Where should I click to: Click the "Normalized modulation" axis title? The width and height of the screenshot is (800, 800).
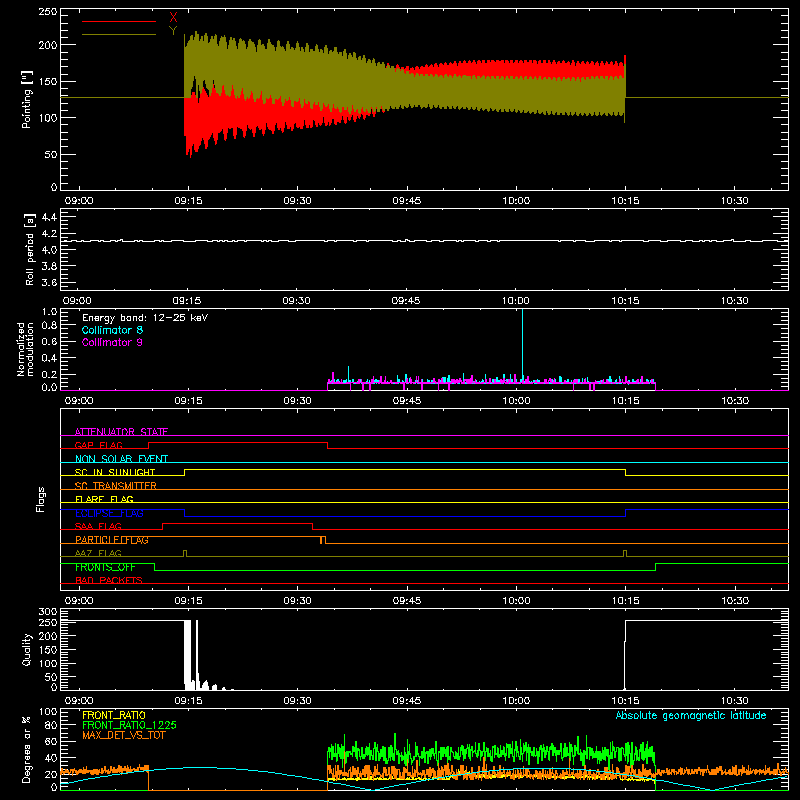(25, 349)
